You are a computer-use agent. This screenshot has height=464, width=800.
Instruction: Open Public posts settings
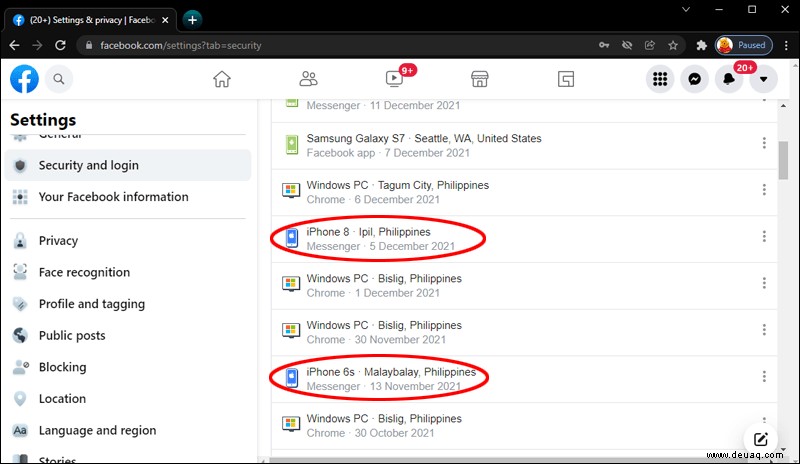coord(128,336)
